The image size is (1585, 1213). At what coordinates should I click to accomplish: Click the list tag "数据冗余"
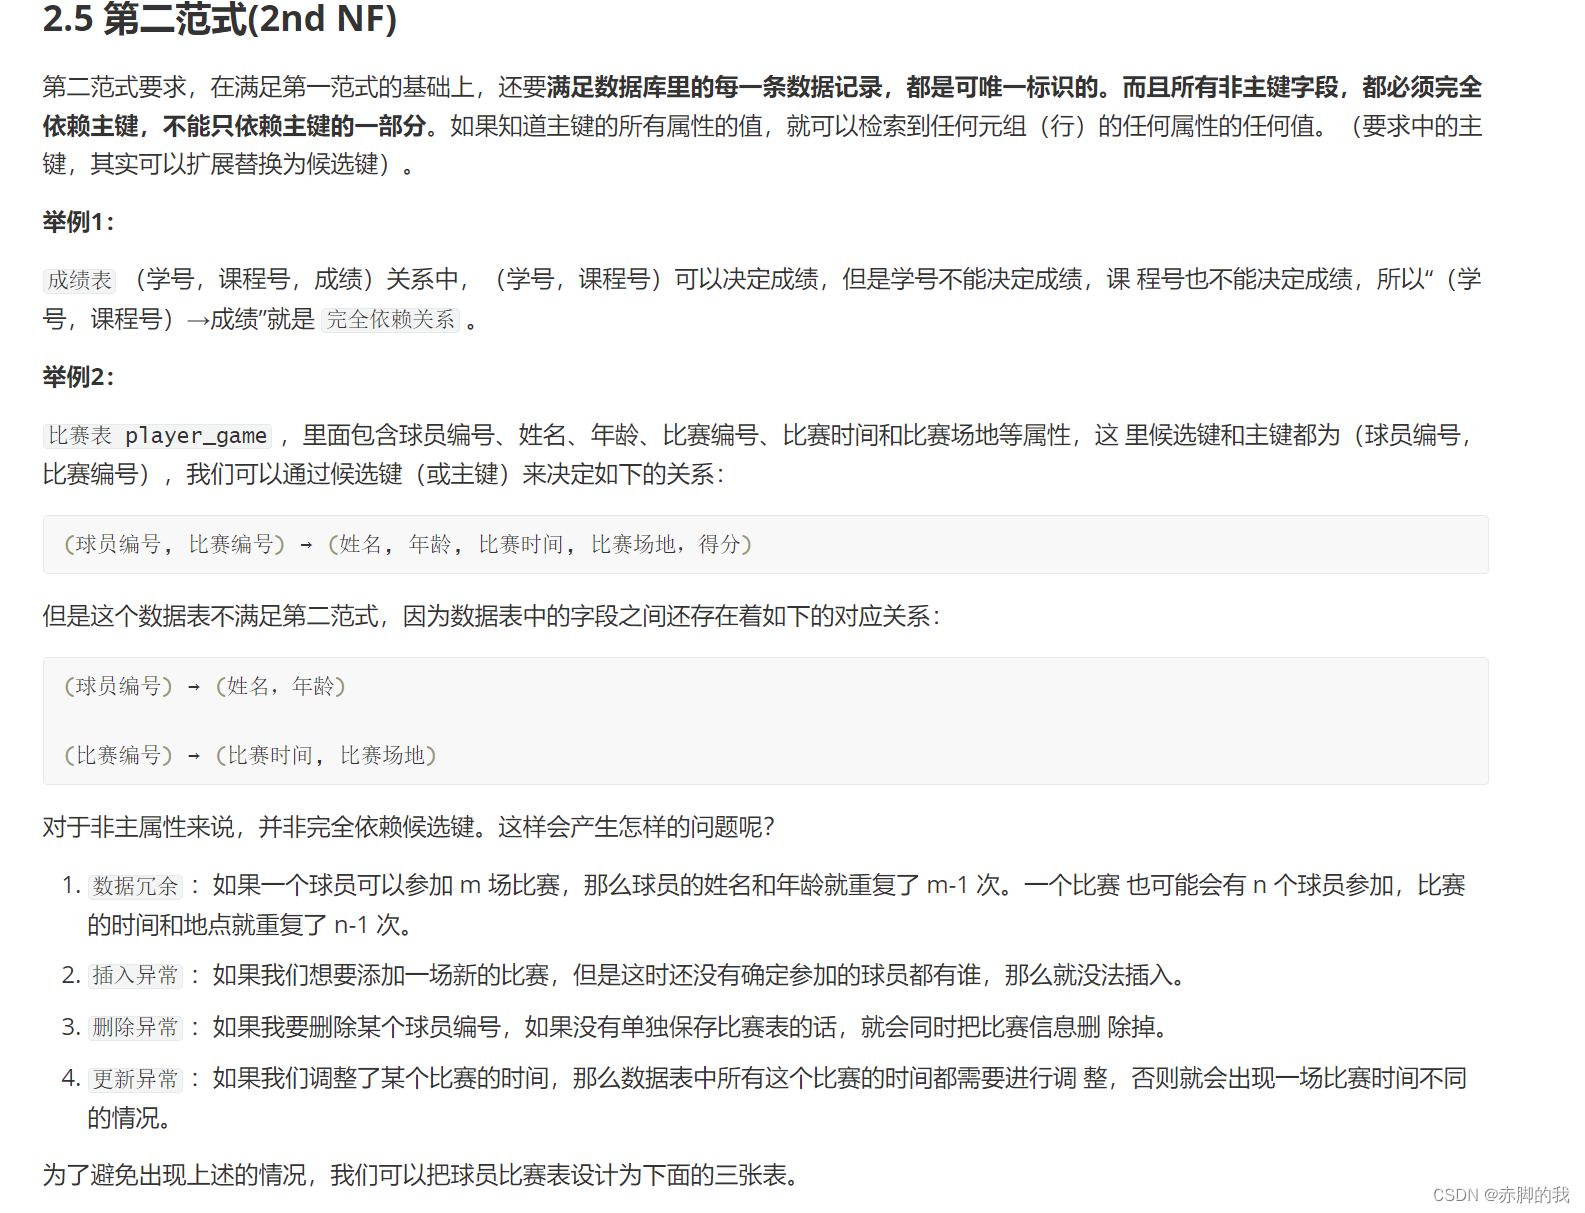pos(135,886)
